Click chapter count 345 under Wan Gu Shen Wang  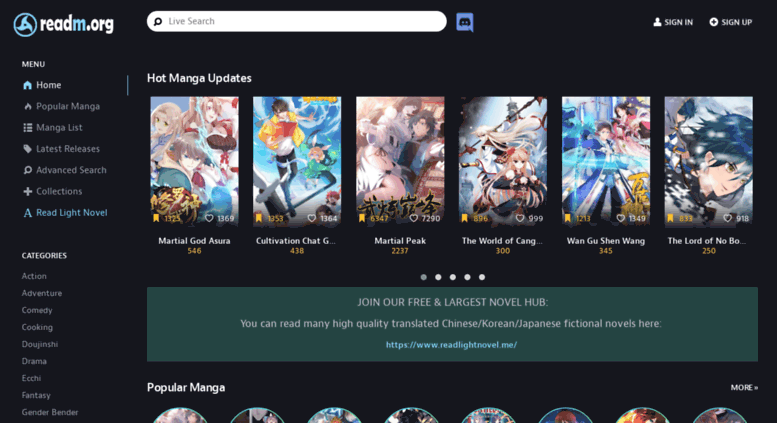[x=606, y=251]
